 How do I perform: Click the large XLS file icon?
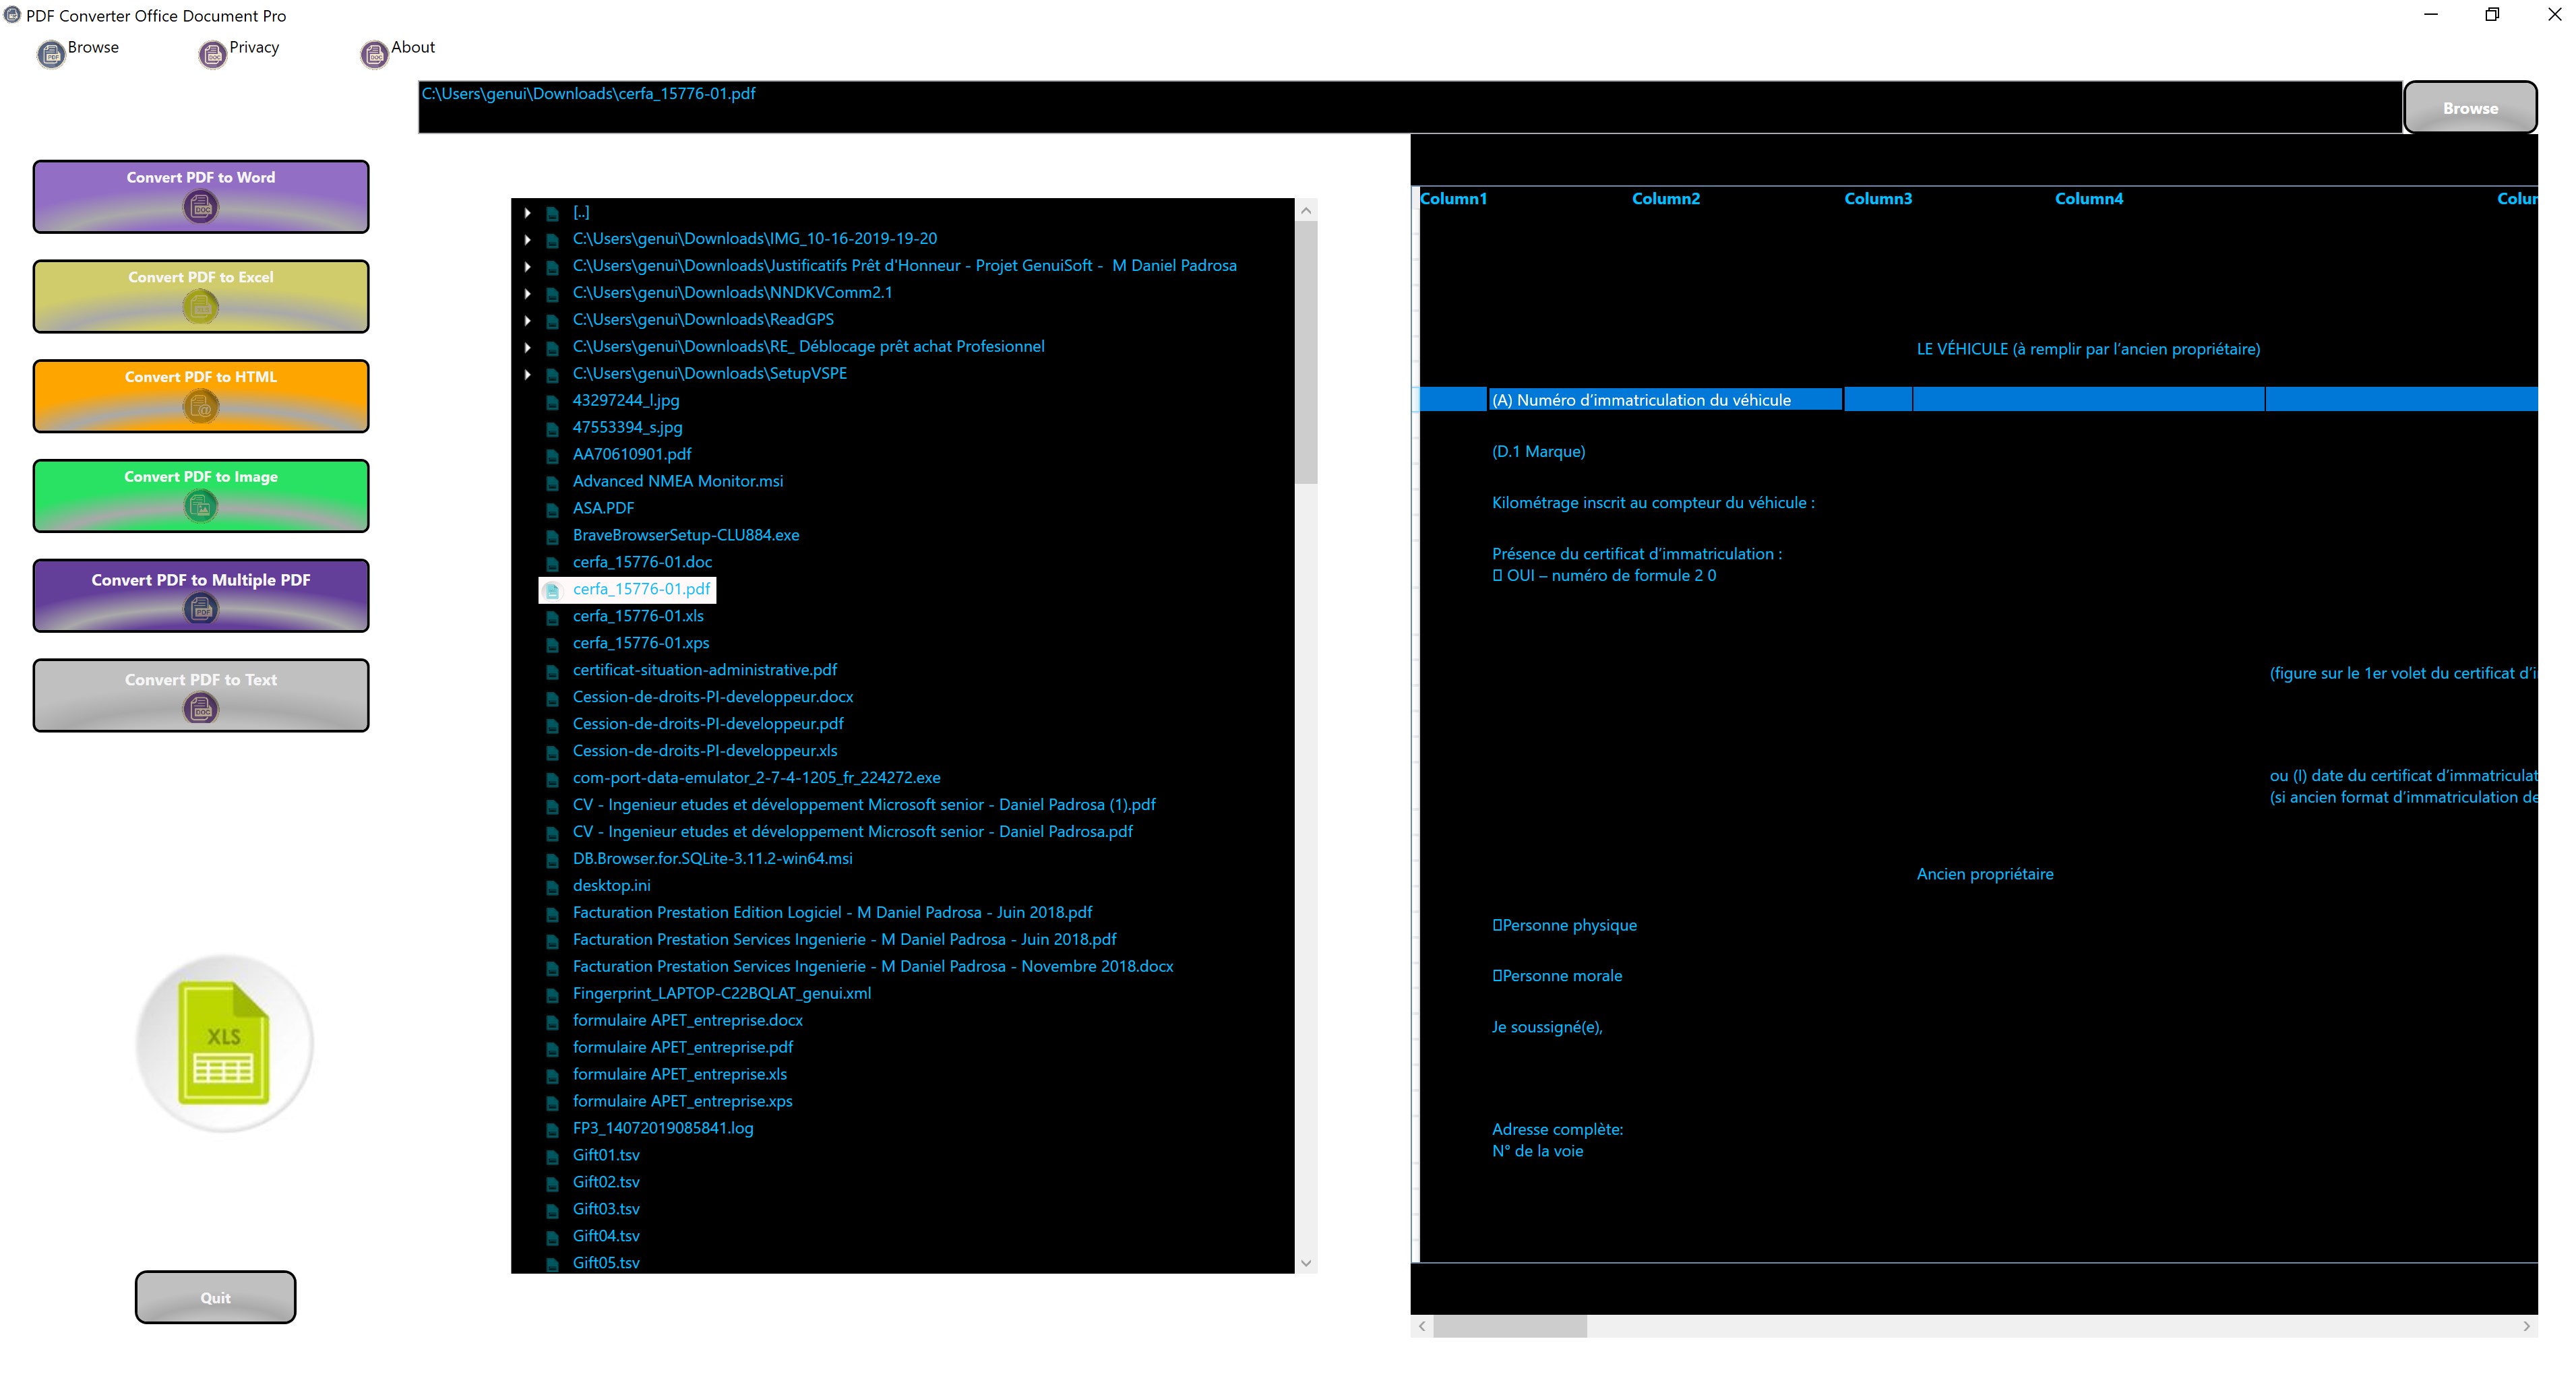(224, 1043)
